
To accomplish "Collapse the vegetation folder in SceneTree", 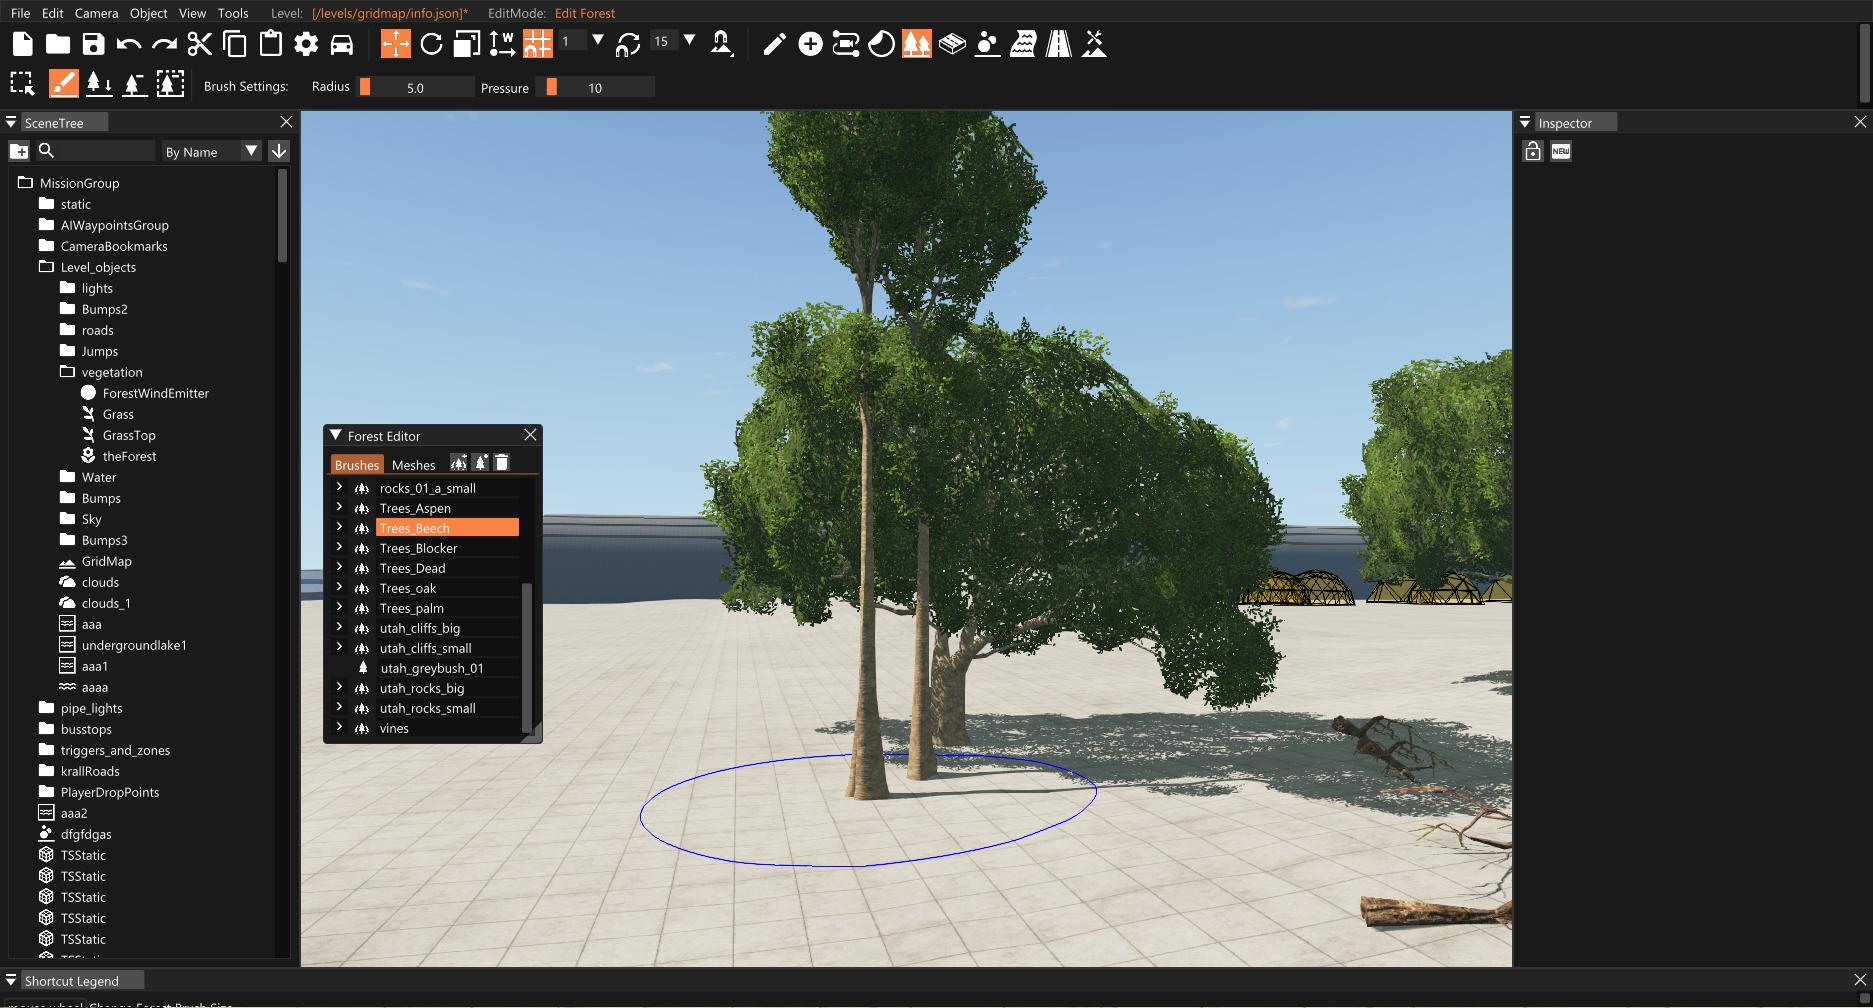I will click(x=67, y=372).
